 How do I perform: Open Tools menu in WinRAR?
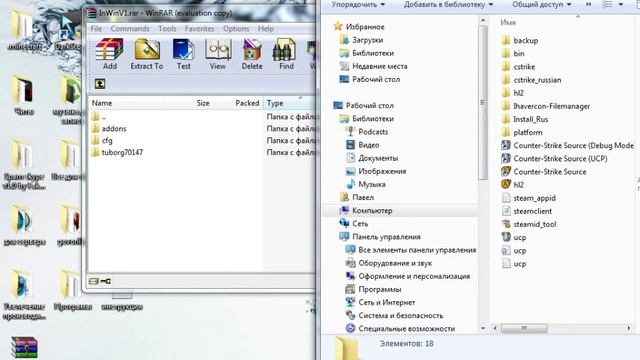(x=167, y=29)
